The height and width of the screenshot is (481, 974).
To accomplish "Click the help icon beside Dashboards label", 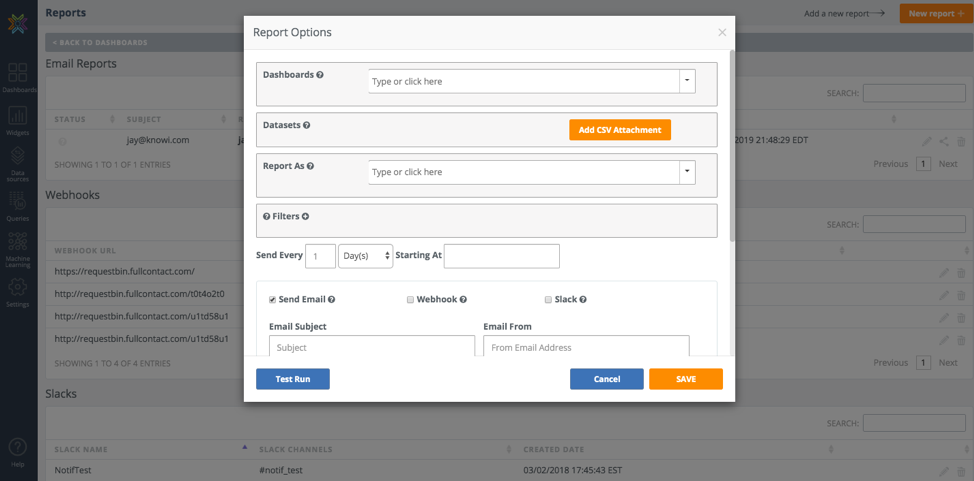I will click(x=320, y=75).
